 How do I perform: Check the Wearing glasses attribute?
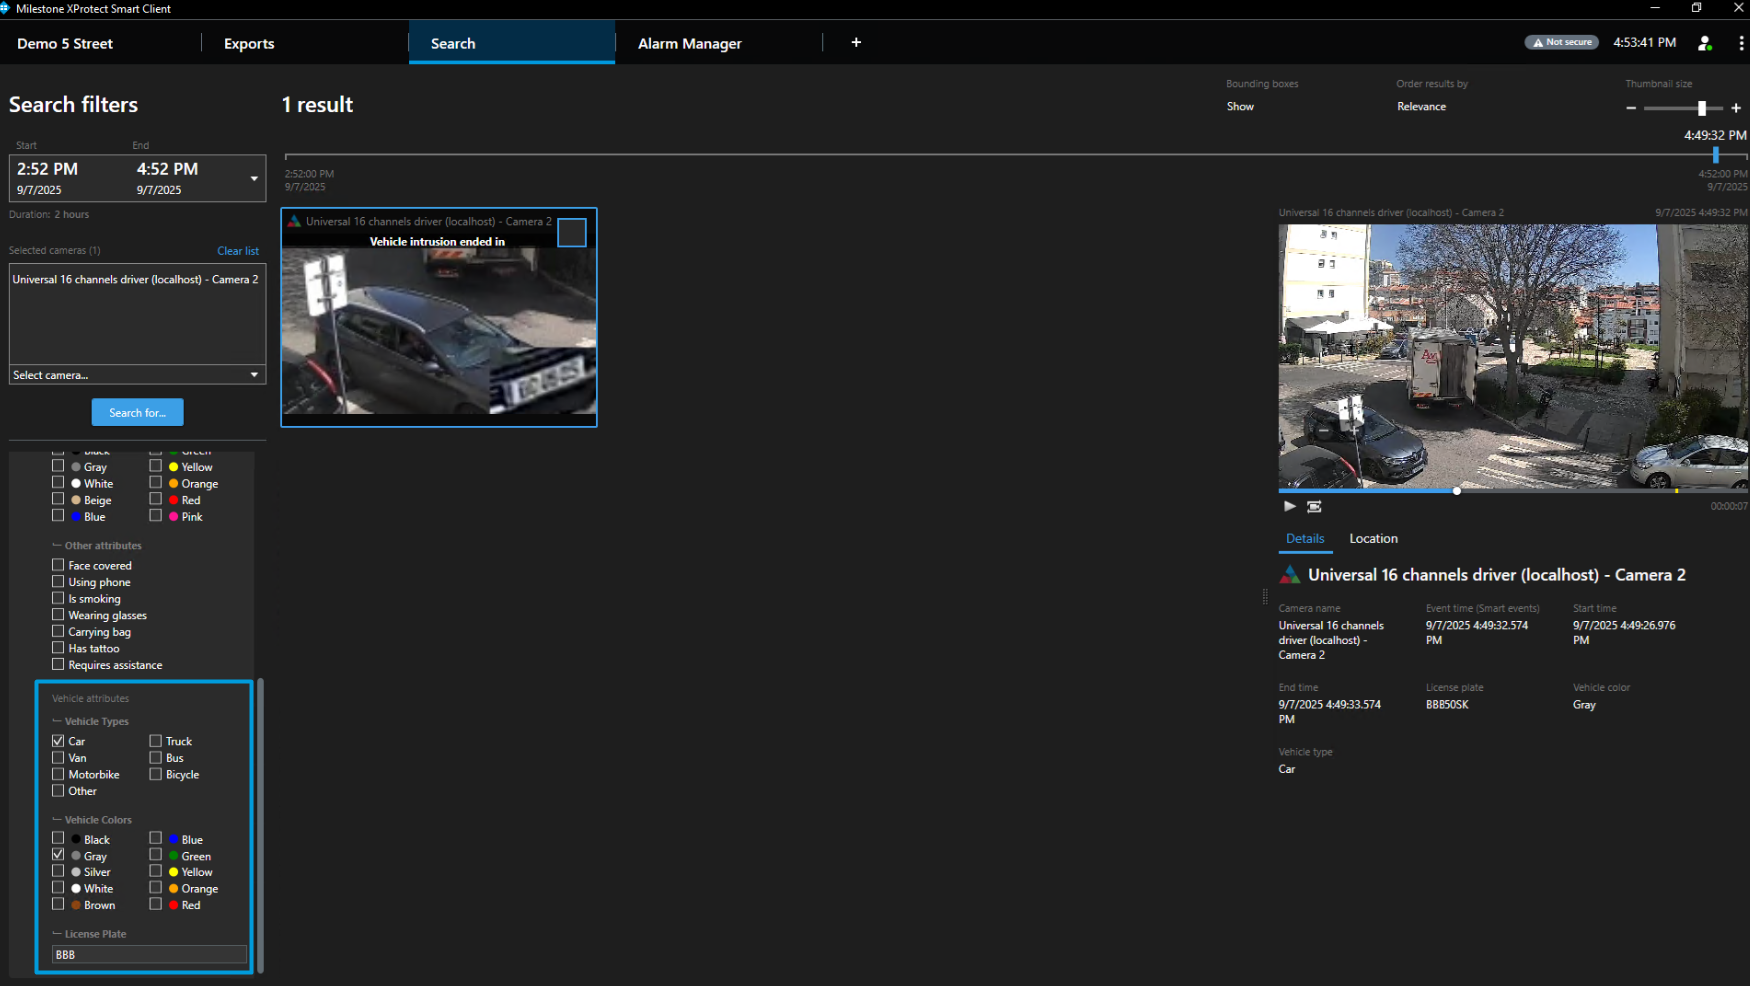[x=58, y=615]
